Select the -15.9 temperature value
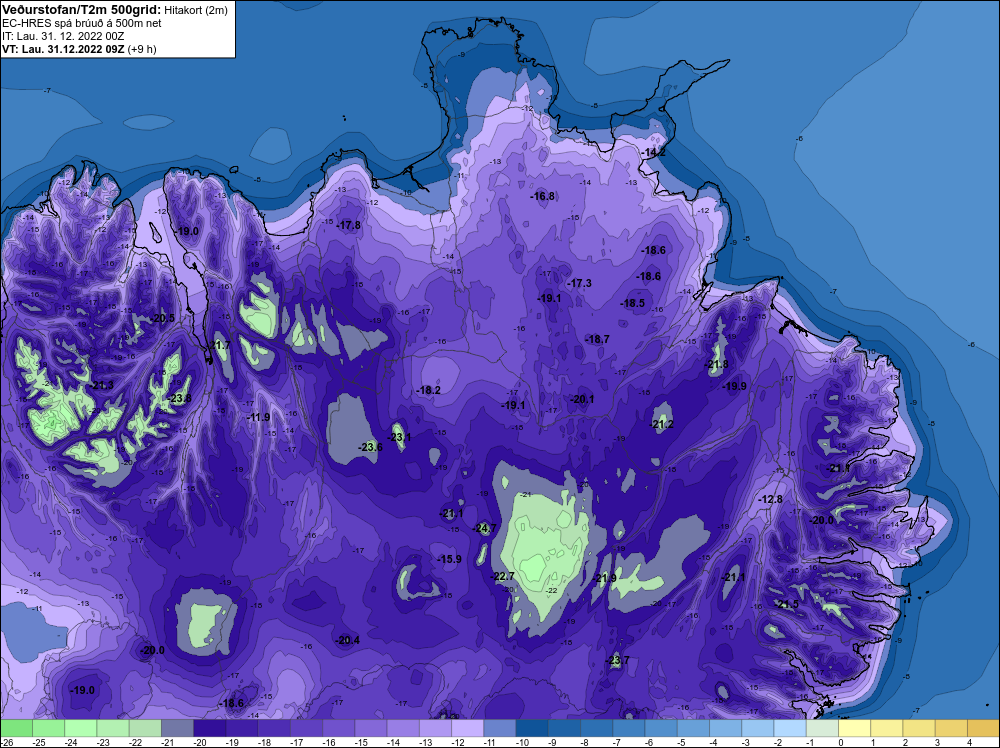 pyautogui.click(x=449, y=559)
